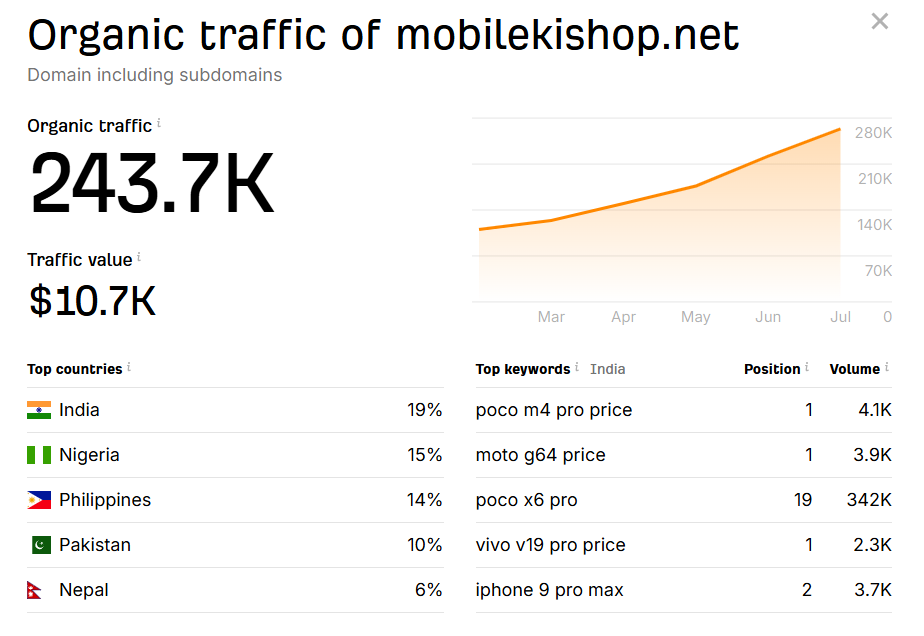Click the info icon next to Top keywords
This screenshot has height=636, width=924.
(x=577, y=364)
